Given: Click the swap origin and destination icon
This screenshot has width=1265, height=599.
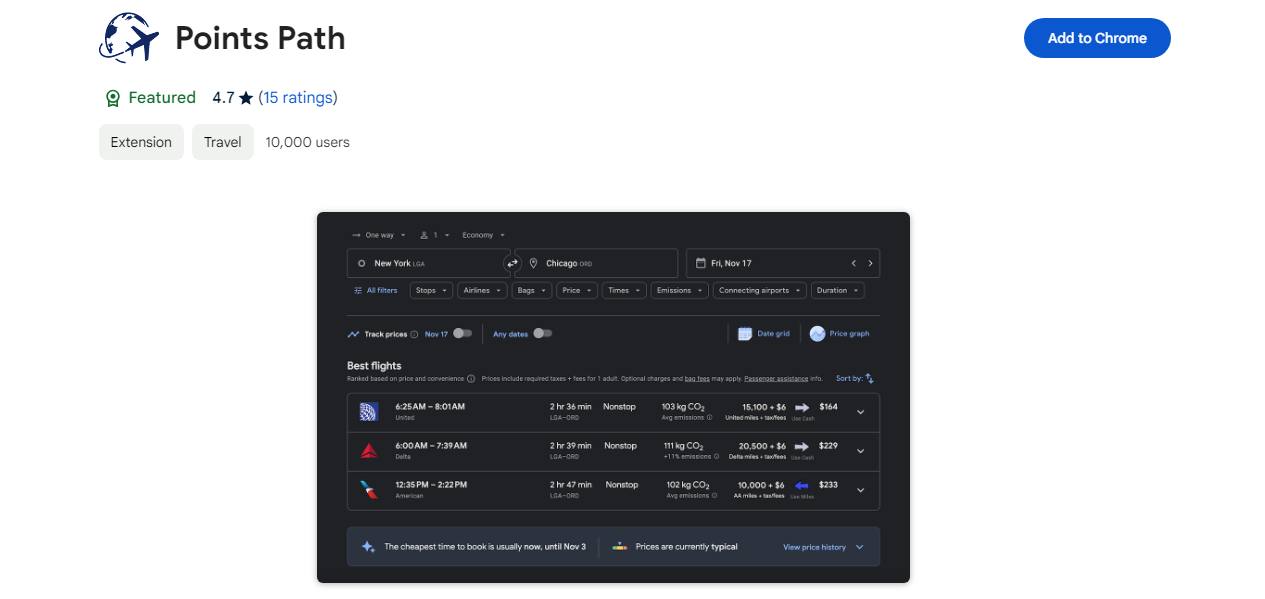Looking at the screenshot, I should pyautogui.click(x=512, y=263).
